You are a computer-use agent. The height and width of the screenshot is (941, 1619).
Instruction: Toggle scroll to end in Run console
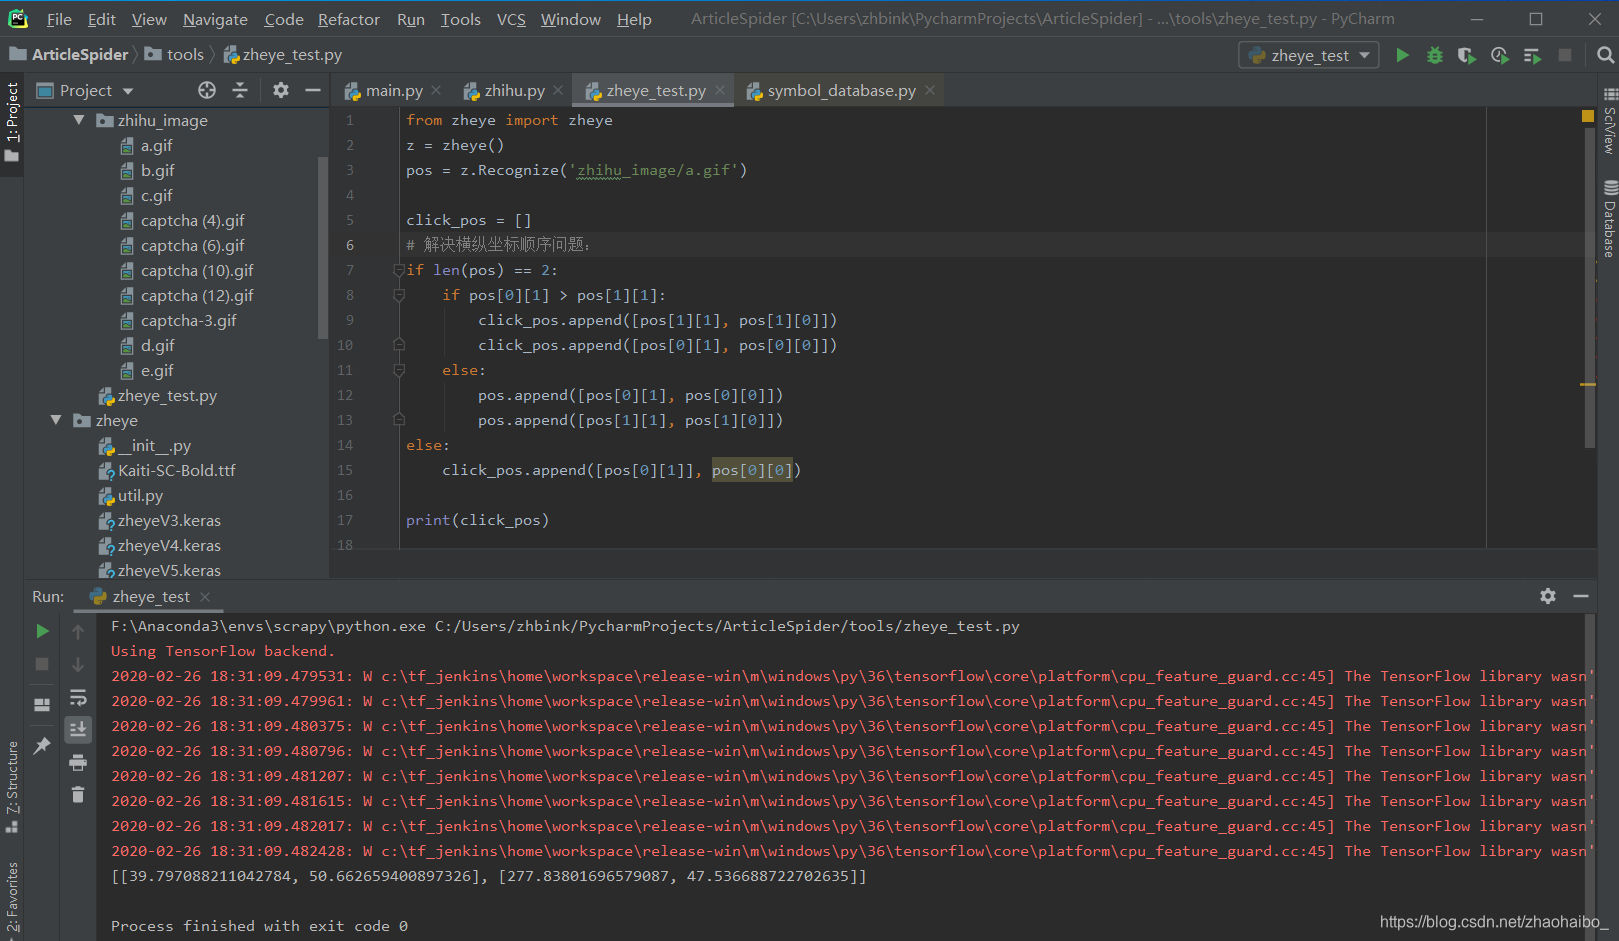point(78,729)
